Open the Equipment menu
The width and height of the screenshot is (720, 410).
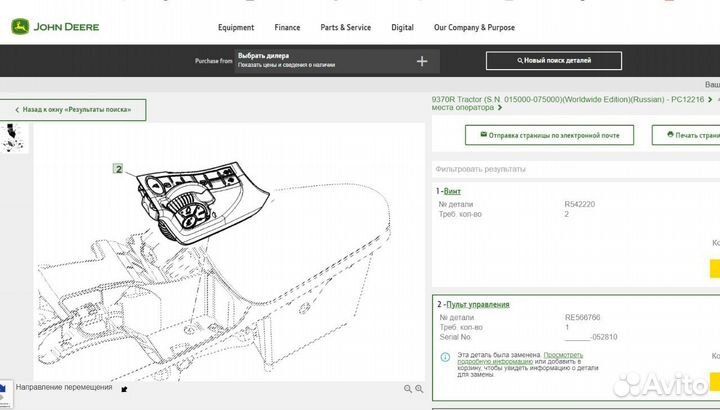pyautogui.click(x=236, y=28)
